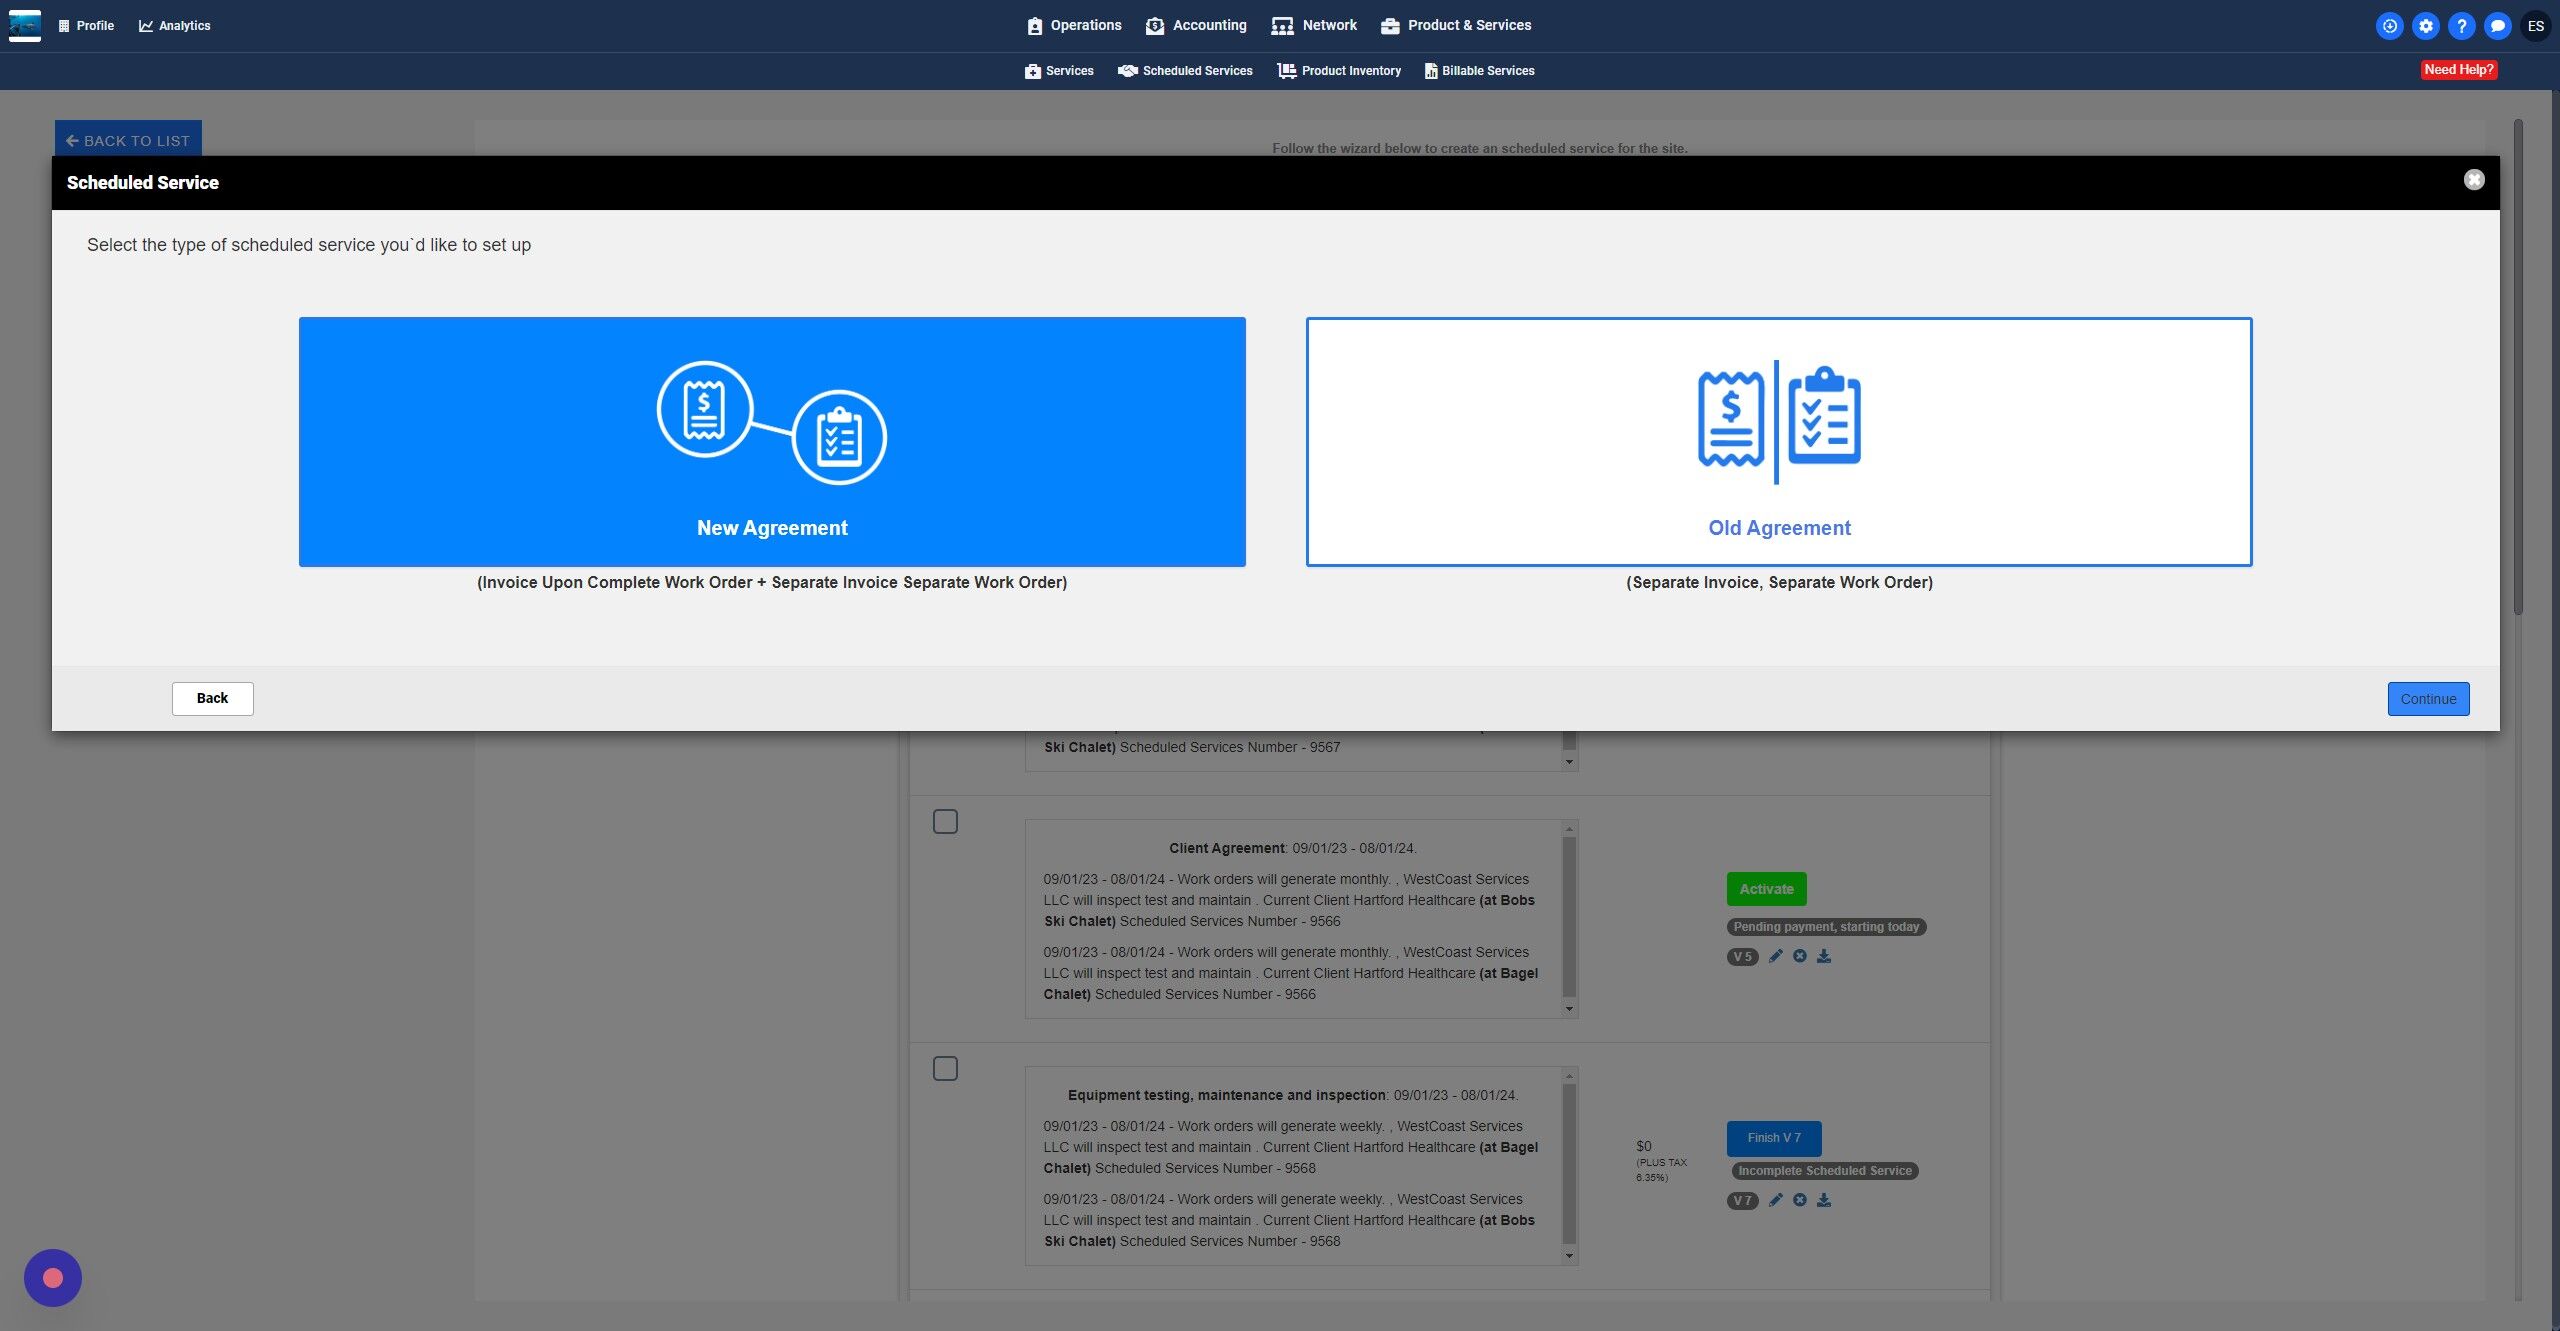Screen dimensions: 2560x1331
Task: Select the Old Agreement option card
Action: tap(1779, 442)
